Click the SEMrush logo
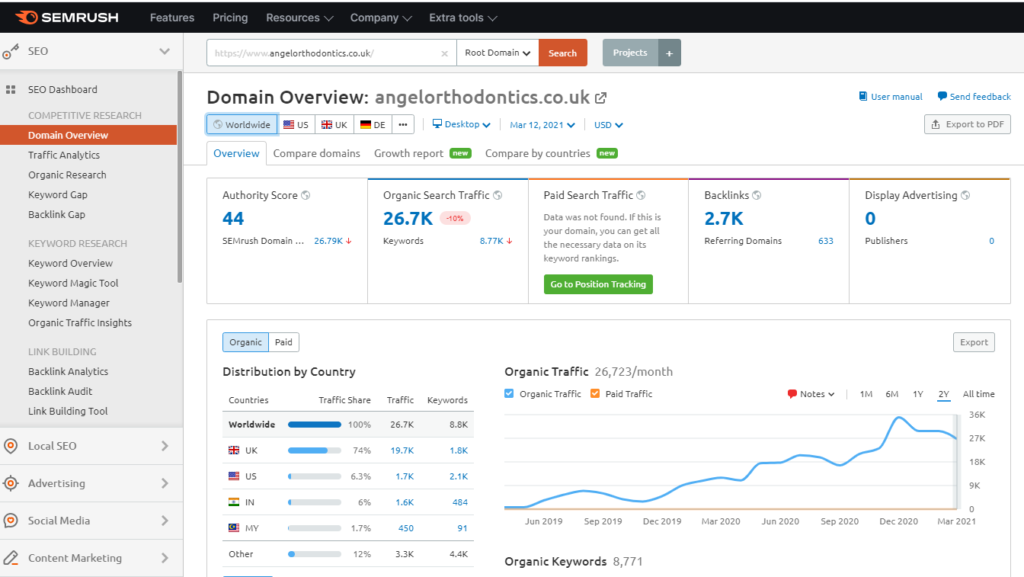Screen dimensions: 1024x577 (67, 18)
